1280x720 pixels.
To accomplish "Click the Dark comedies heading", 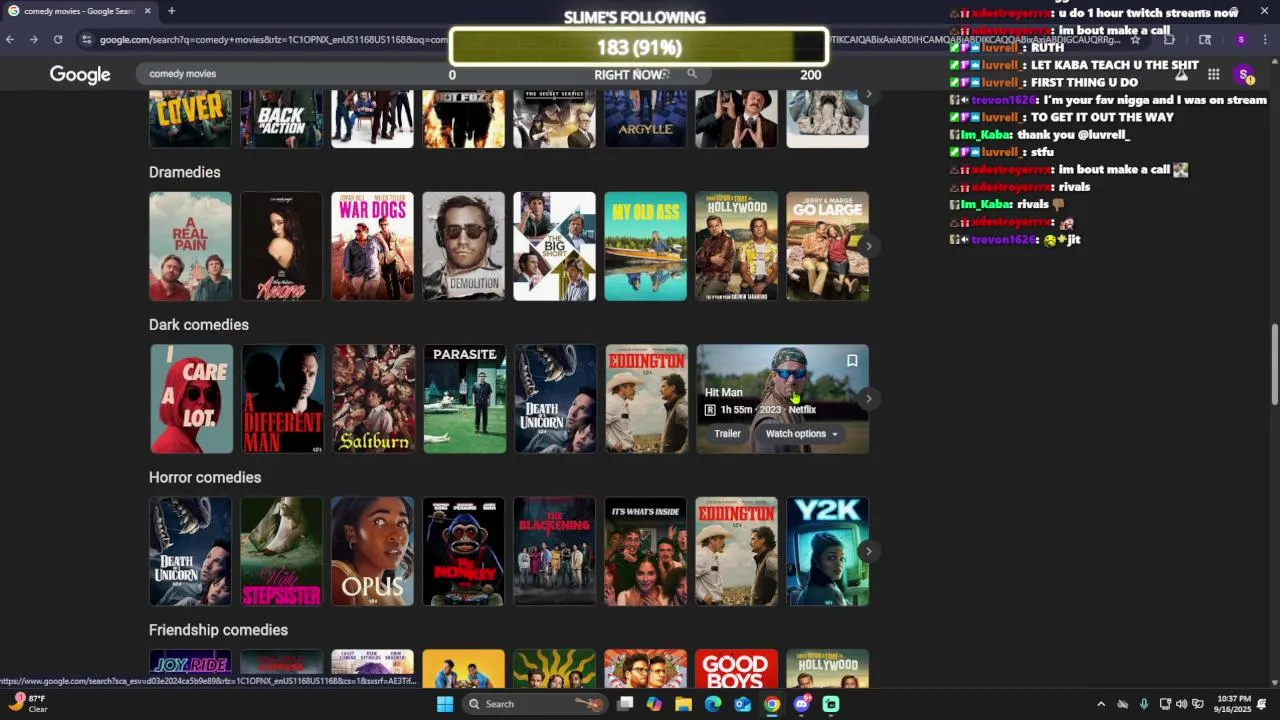I will (x=199, y=325).
